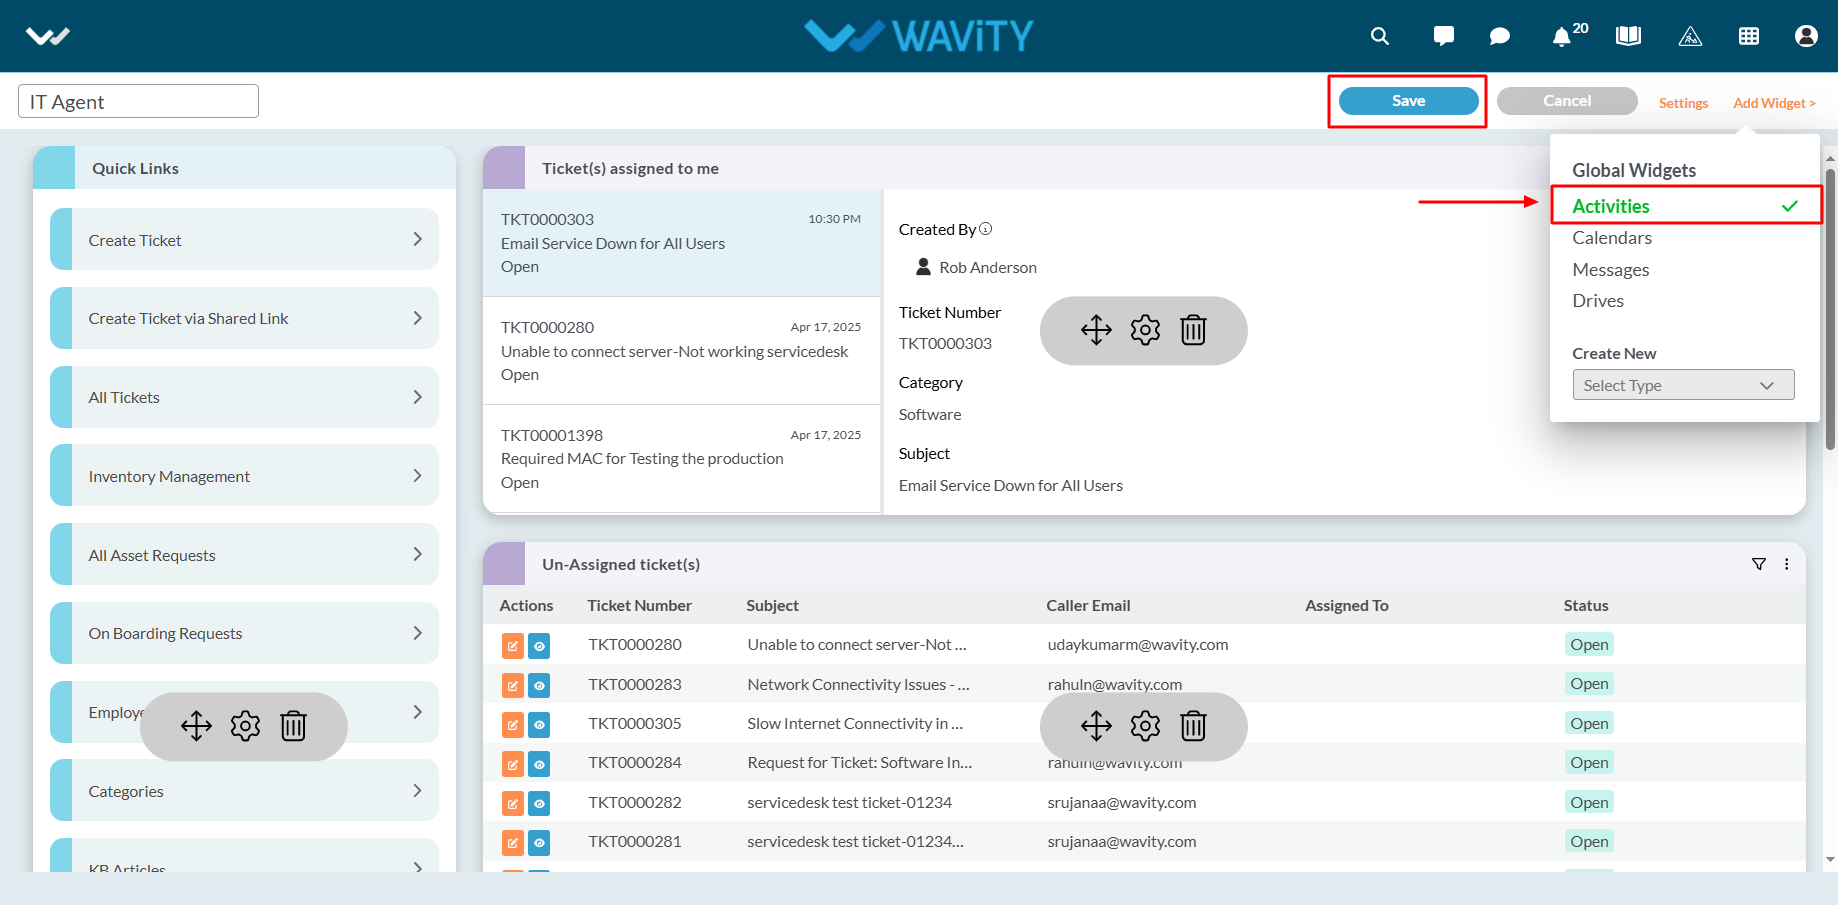Delete the Ticket(s) assigned to me widget

tap(1193, 330)
